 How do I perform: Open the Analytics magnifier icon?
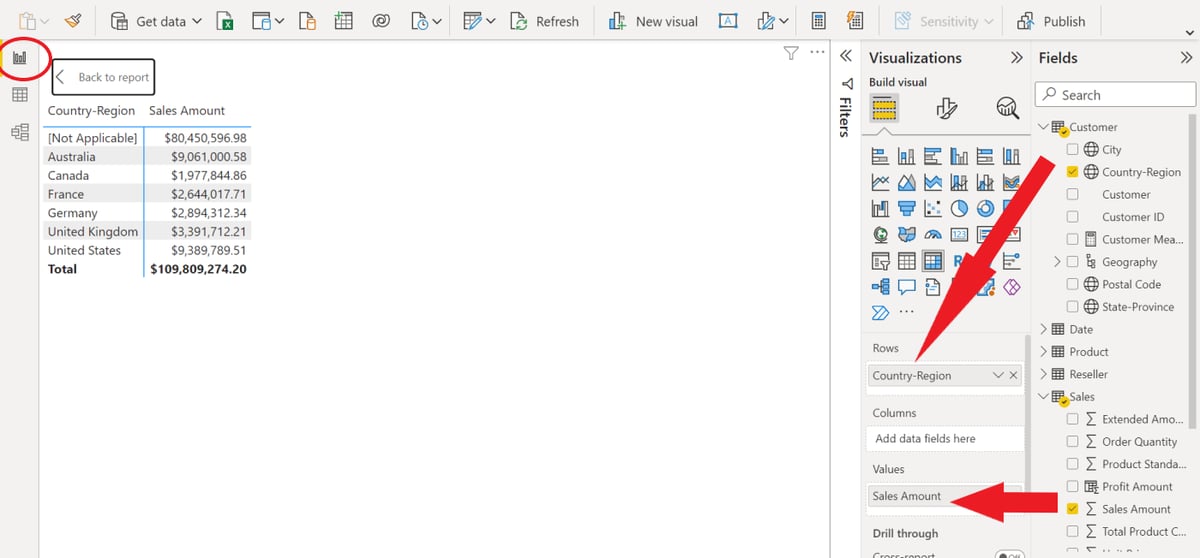pyautogui.click(x=1006, y=108)
